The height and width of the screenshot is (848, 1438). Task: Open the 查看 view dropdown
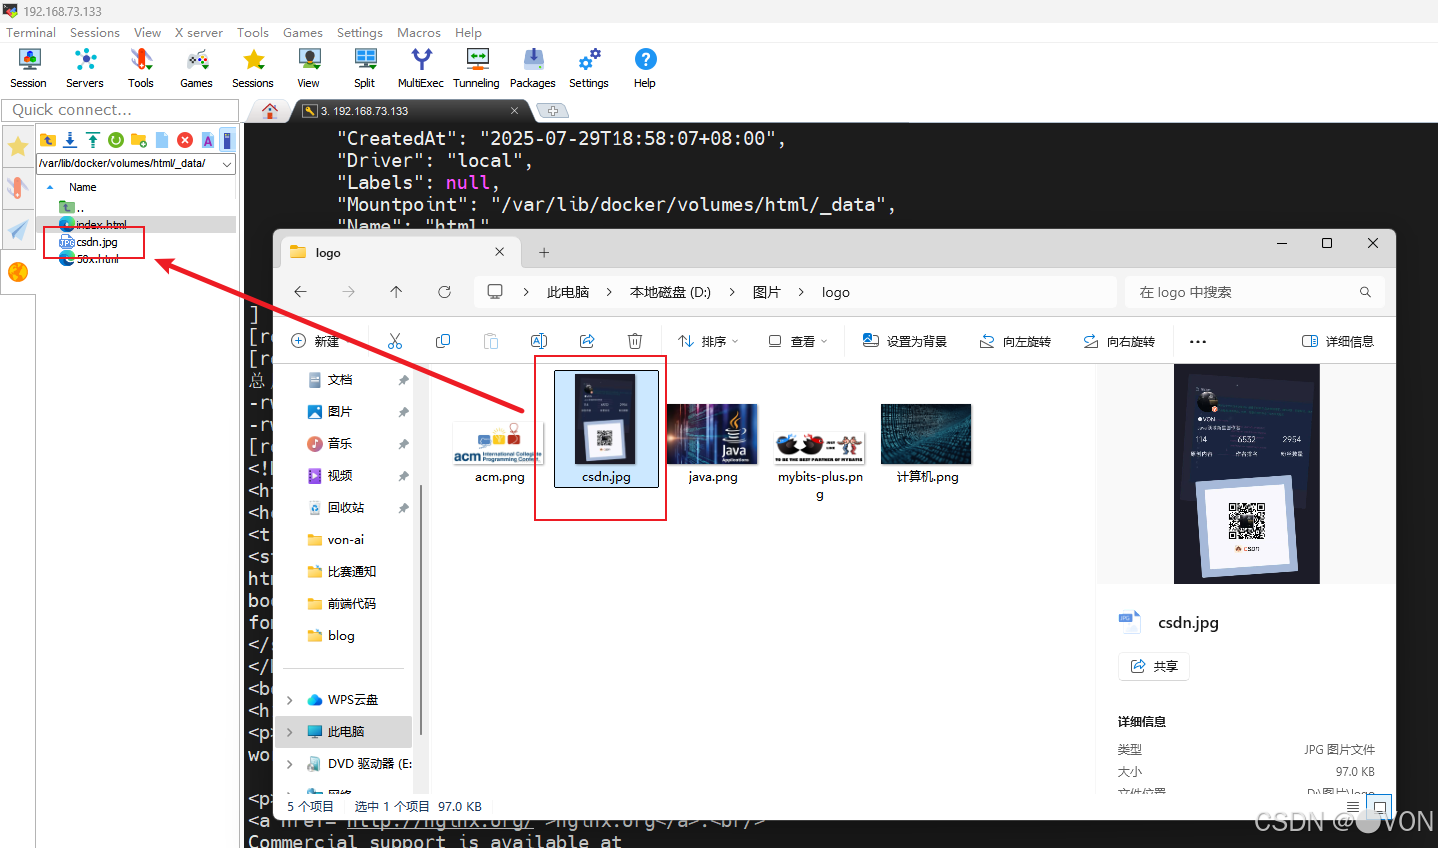click(x=798, y=341)
